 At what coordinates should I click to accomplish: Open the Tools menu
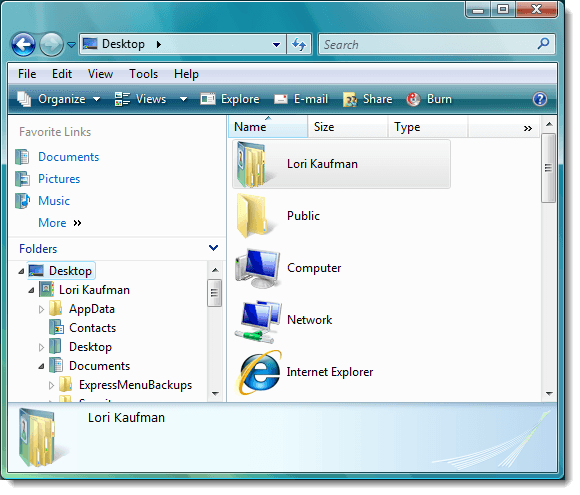point(144,74)
